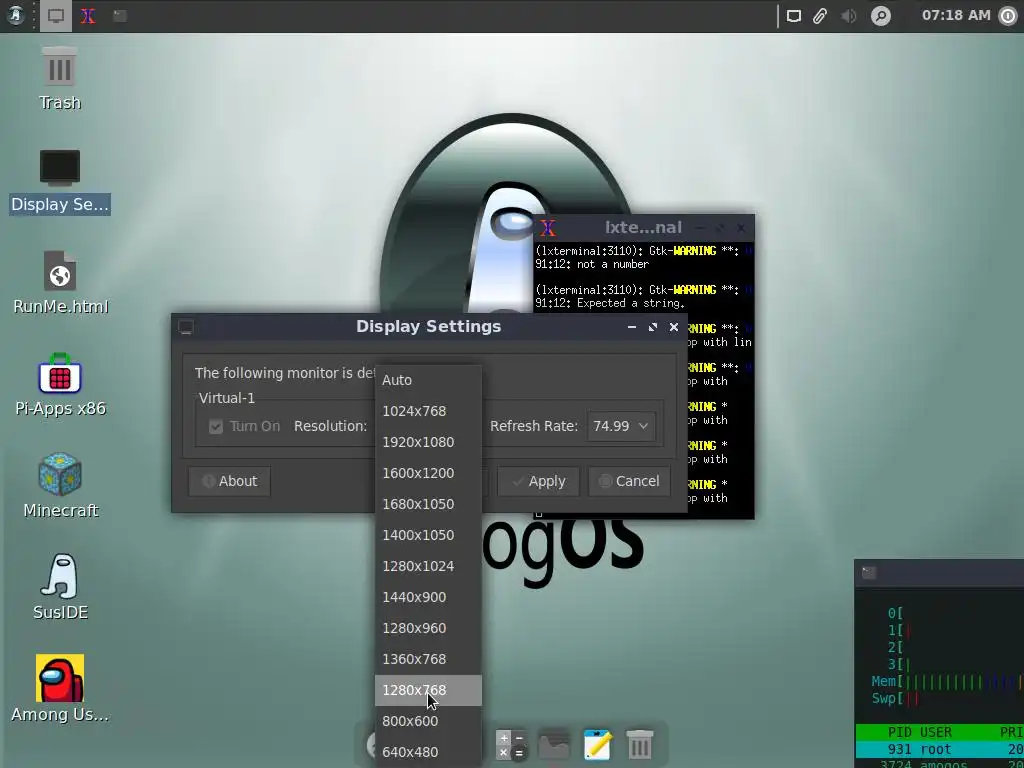
Task: Choose 1920x1080 resolution
Action: pyautogui.click(x=428, y=442)
